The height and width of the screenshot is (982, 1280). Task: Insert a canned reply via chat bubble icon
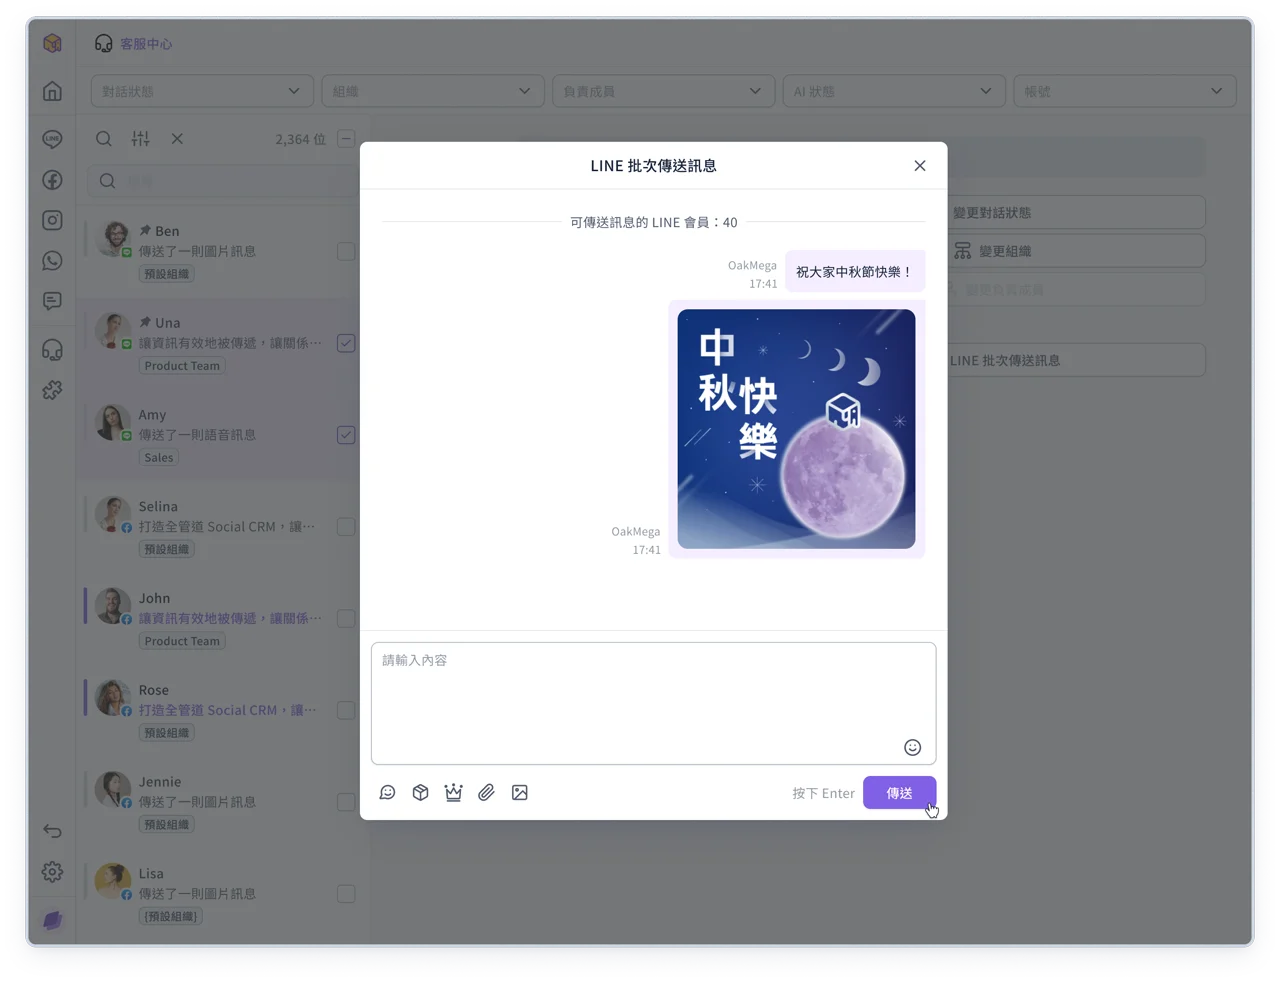pyautogui.click(x=388, y=793)
